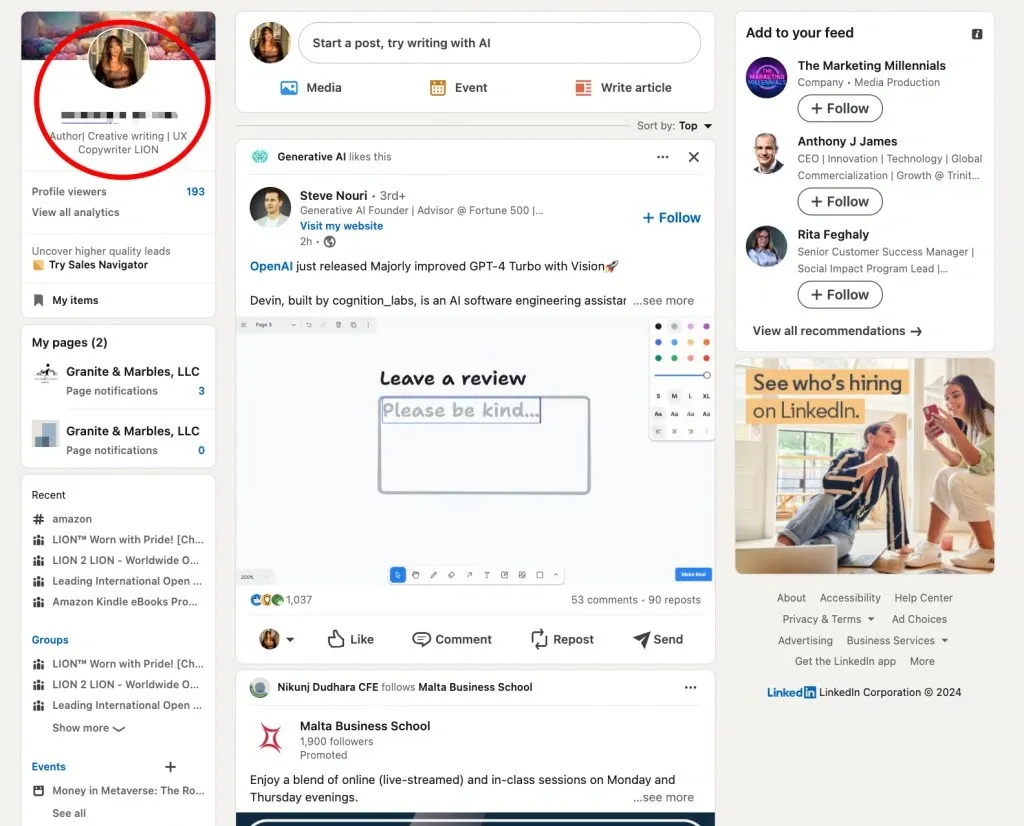The height and width of the screenshot is (826, 1024).
Task: Click the Generative AI page icon
Action: [260, 157]
